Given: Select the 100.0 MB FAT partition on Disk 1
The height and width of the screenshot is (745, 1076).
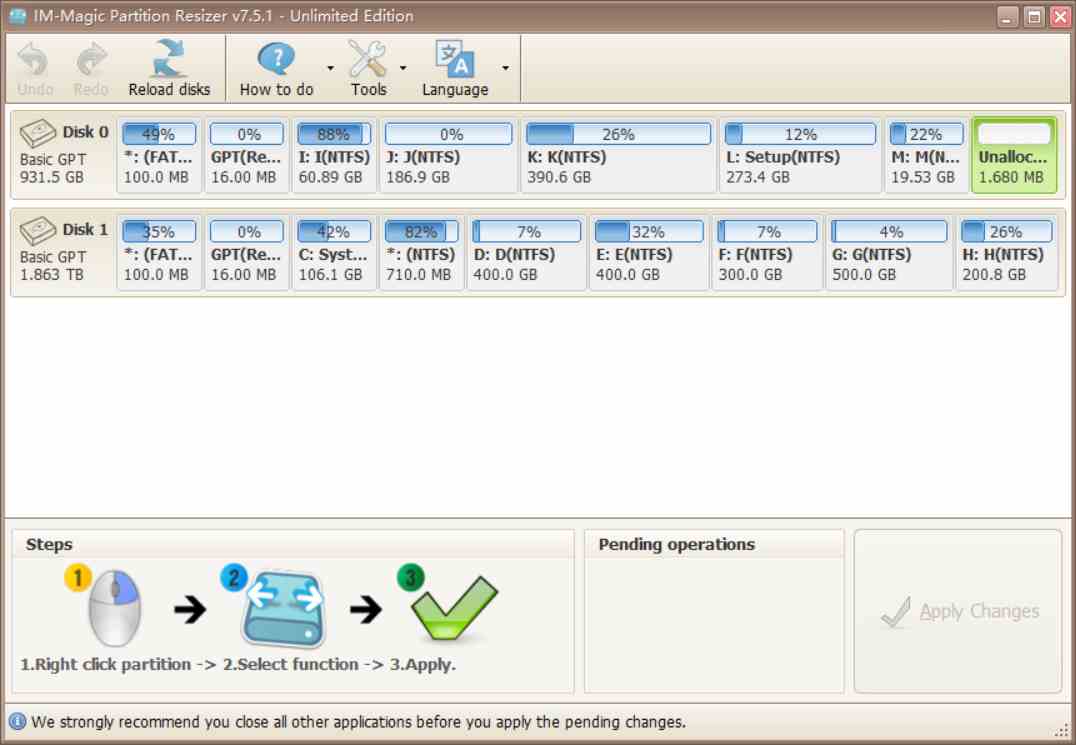Looking at the screenshot, I should pyautogui.click(x=159, y=252).
